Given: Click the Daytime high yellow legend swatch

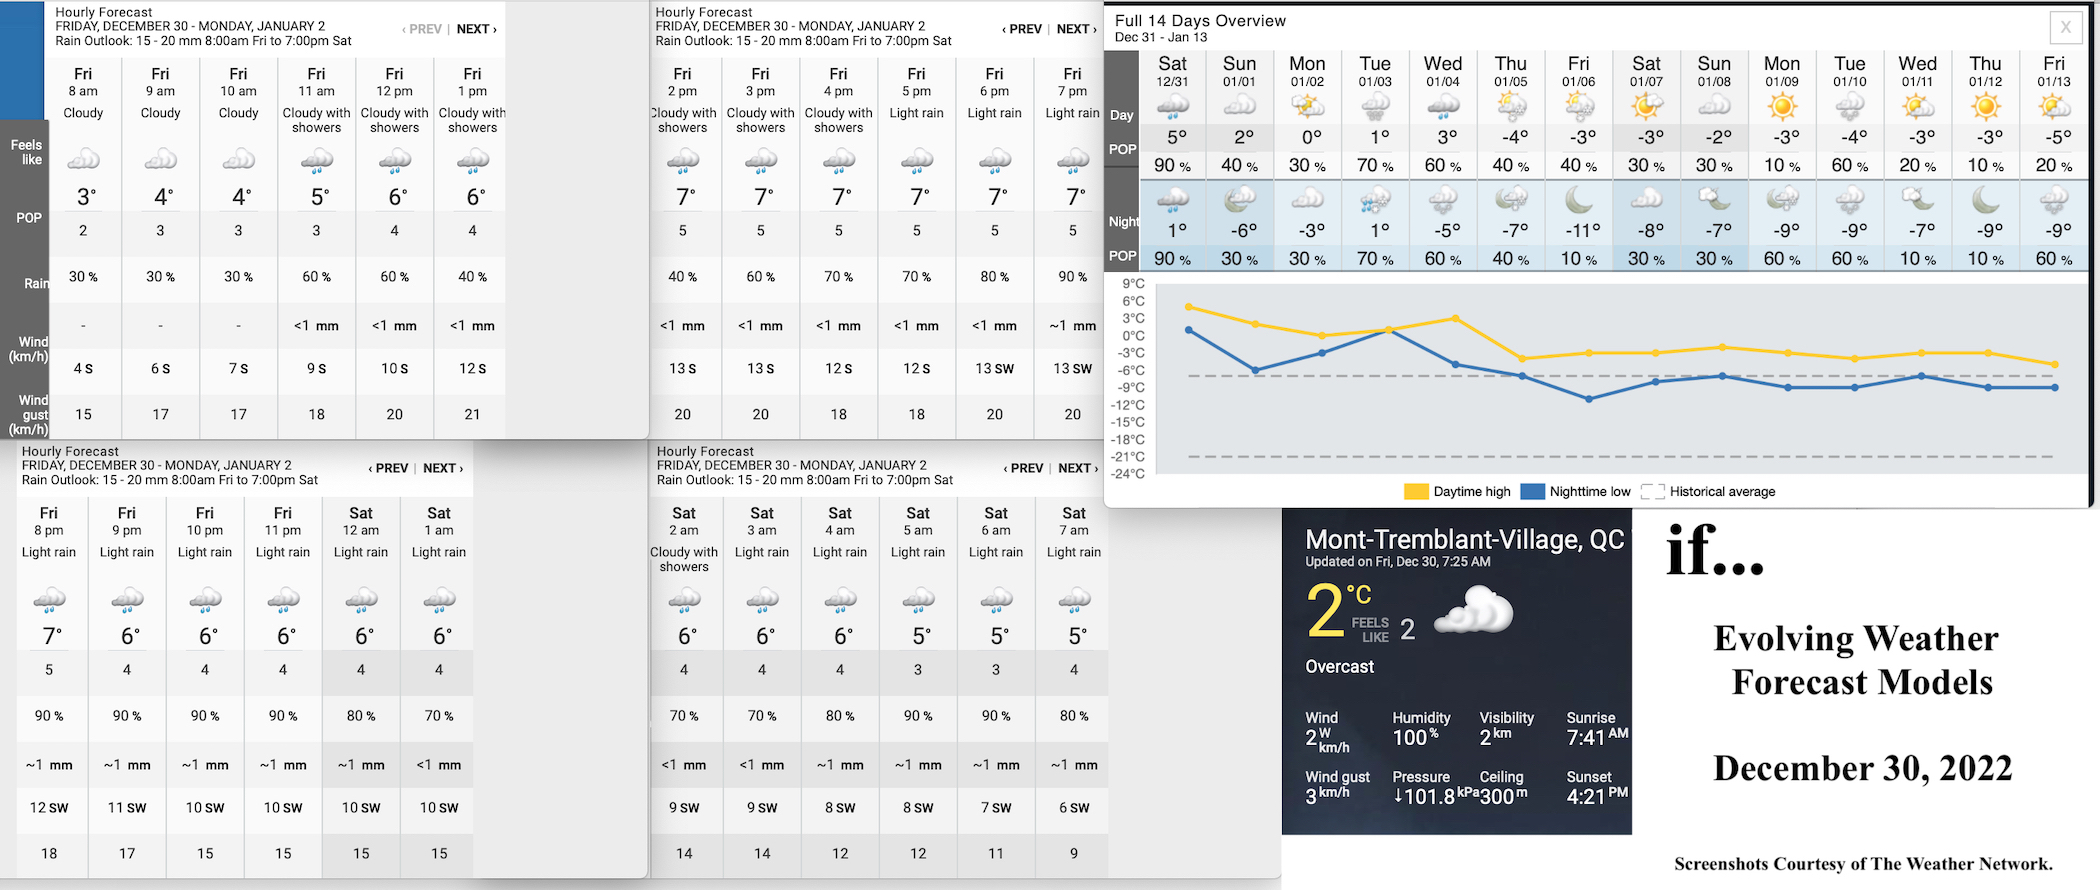Looking at the screenshot, I should [x=1416, y=491].
